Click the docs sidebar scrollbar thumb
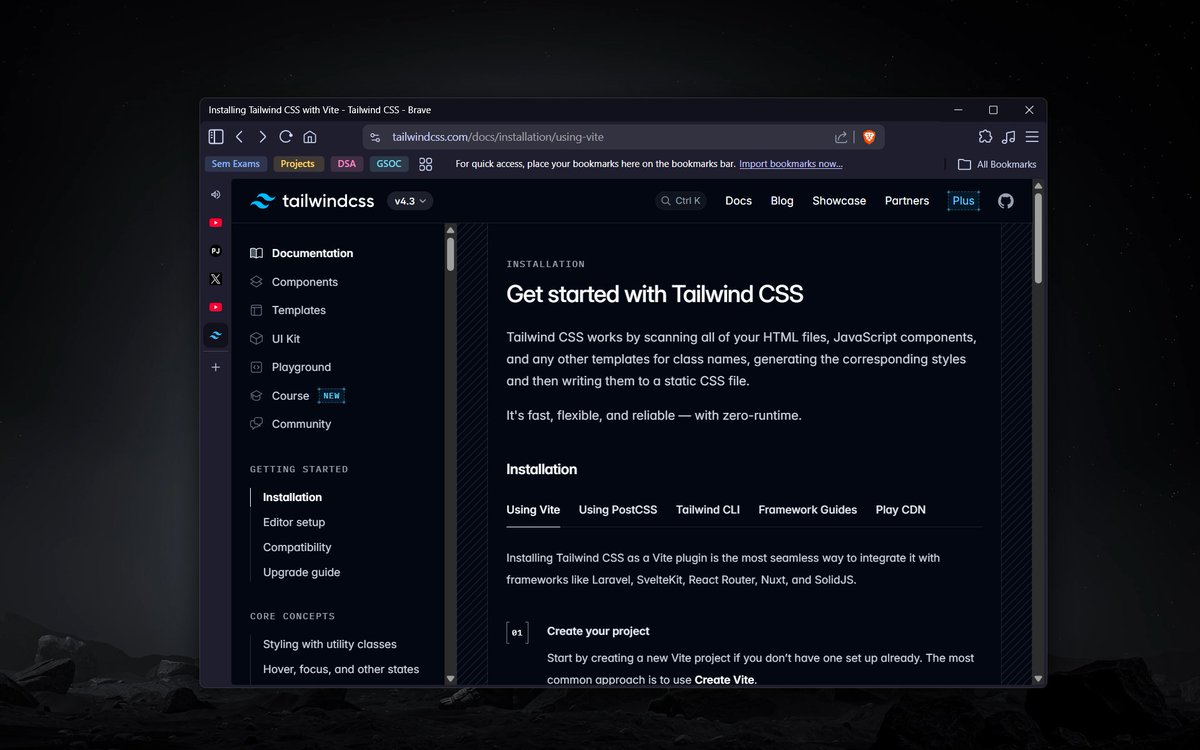This screenshot has height=750, width=1200. click(x=451, y=254)
